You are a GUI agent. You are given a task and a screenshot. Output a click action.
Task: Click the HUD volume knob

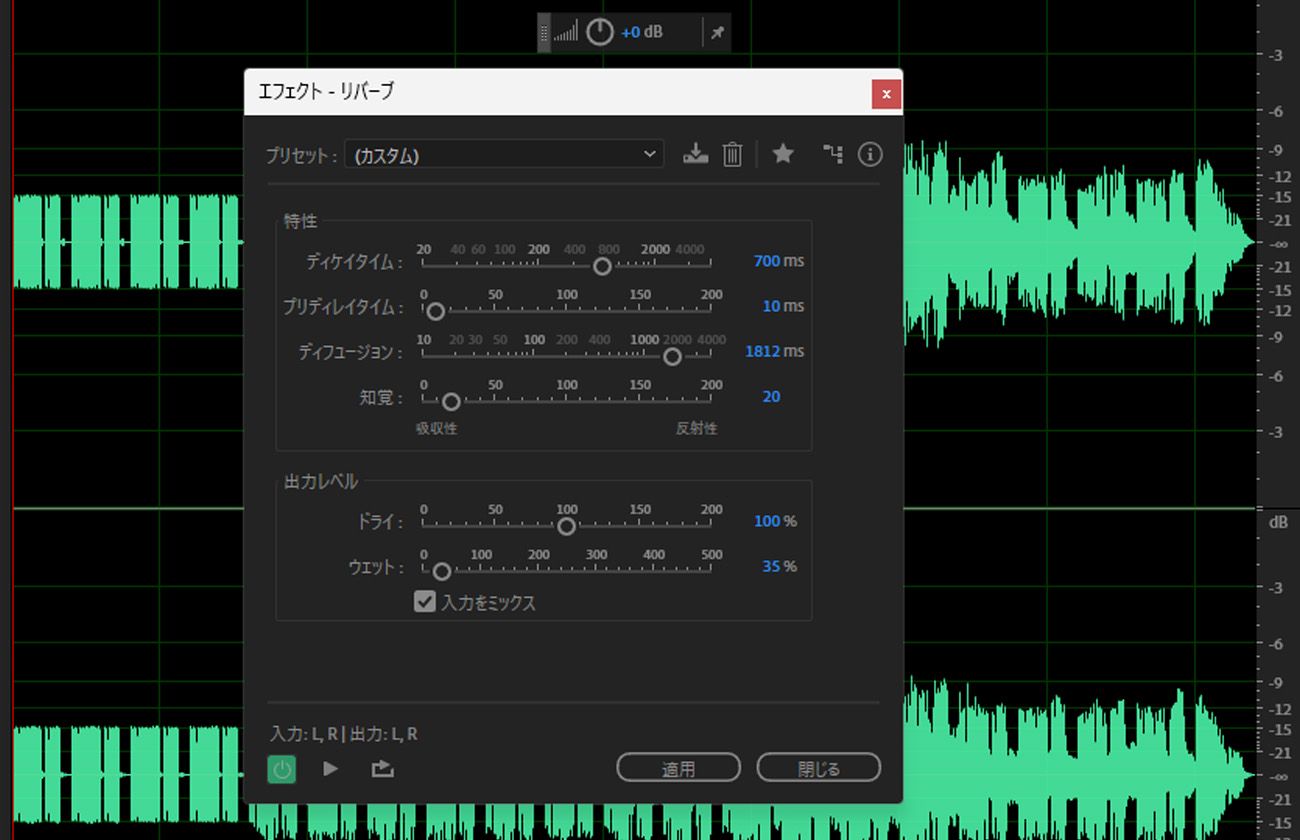[599, 32]
